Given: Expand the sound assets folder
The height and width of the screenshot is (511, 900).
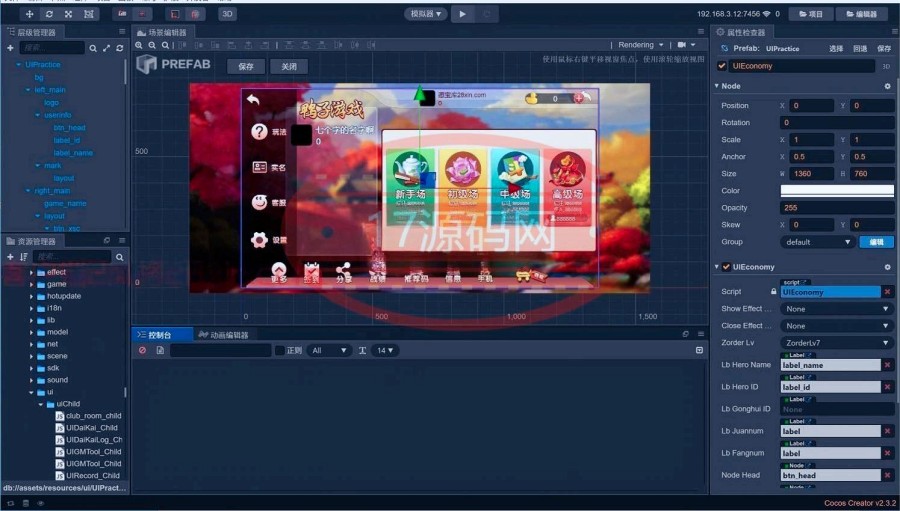Looking at the screenshot, I should click(x=32, y=381).
